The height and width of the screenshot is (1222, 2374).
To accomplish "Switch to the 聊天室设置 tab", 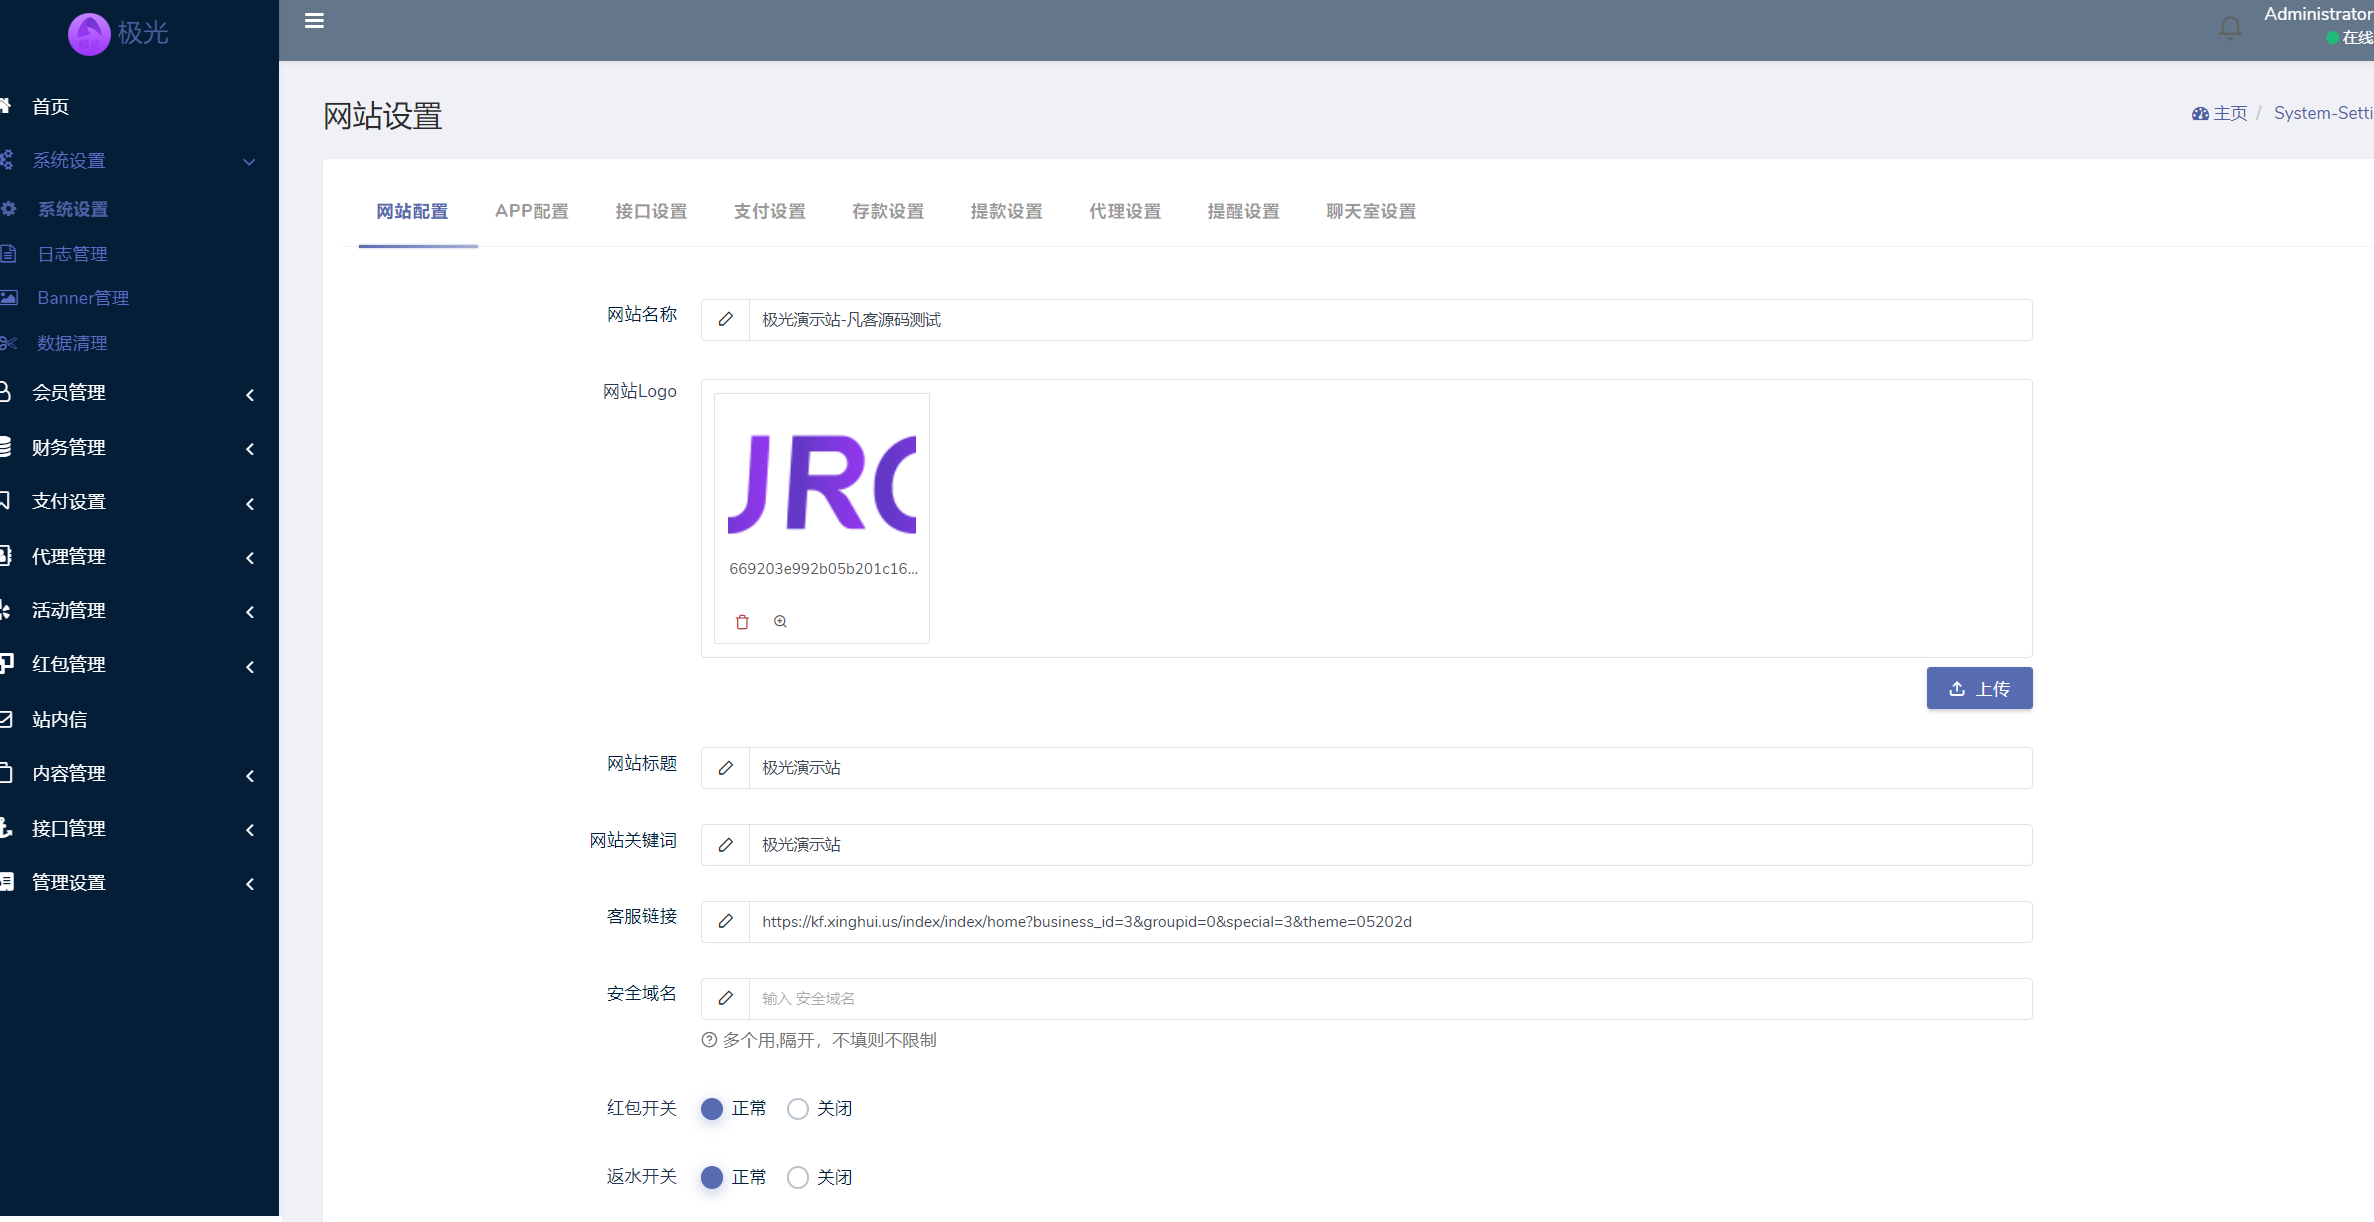I will (x=1371, y=211).
